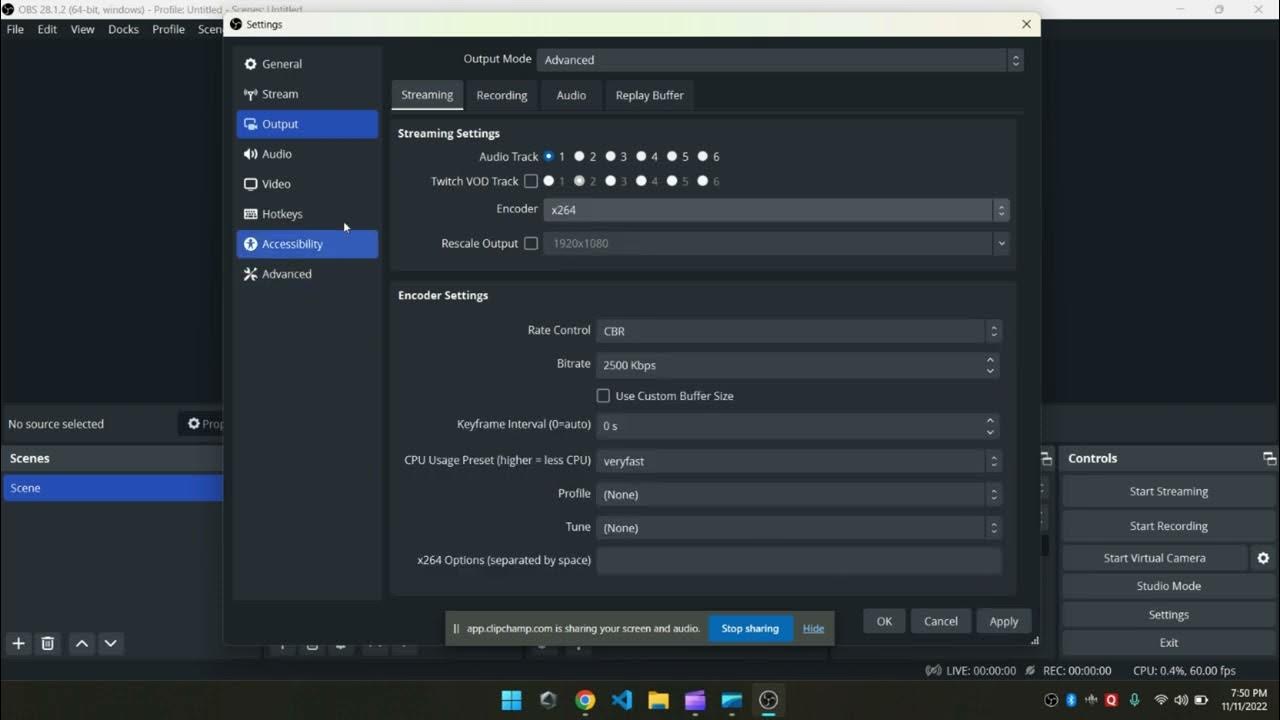The height and width of the screenshot is (720, 1280).
Task: Switch to the Replay Buffer tab
Action: click(650, 95)
